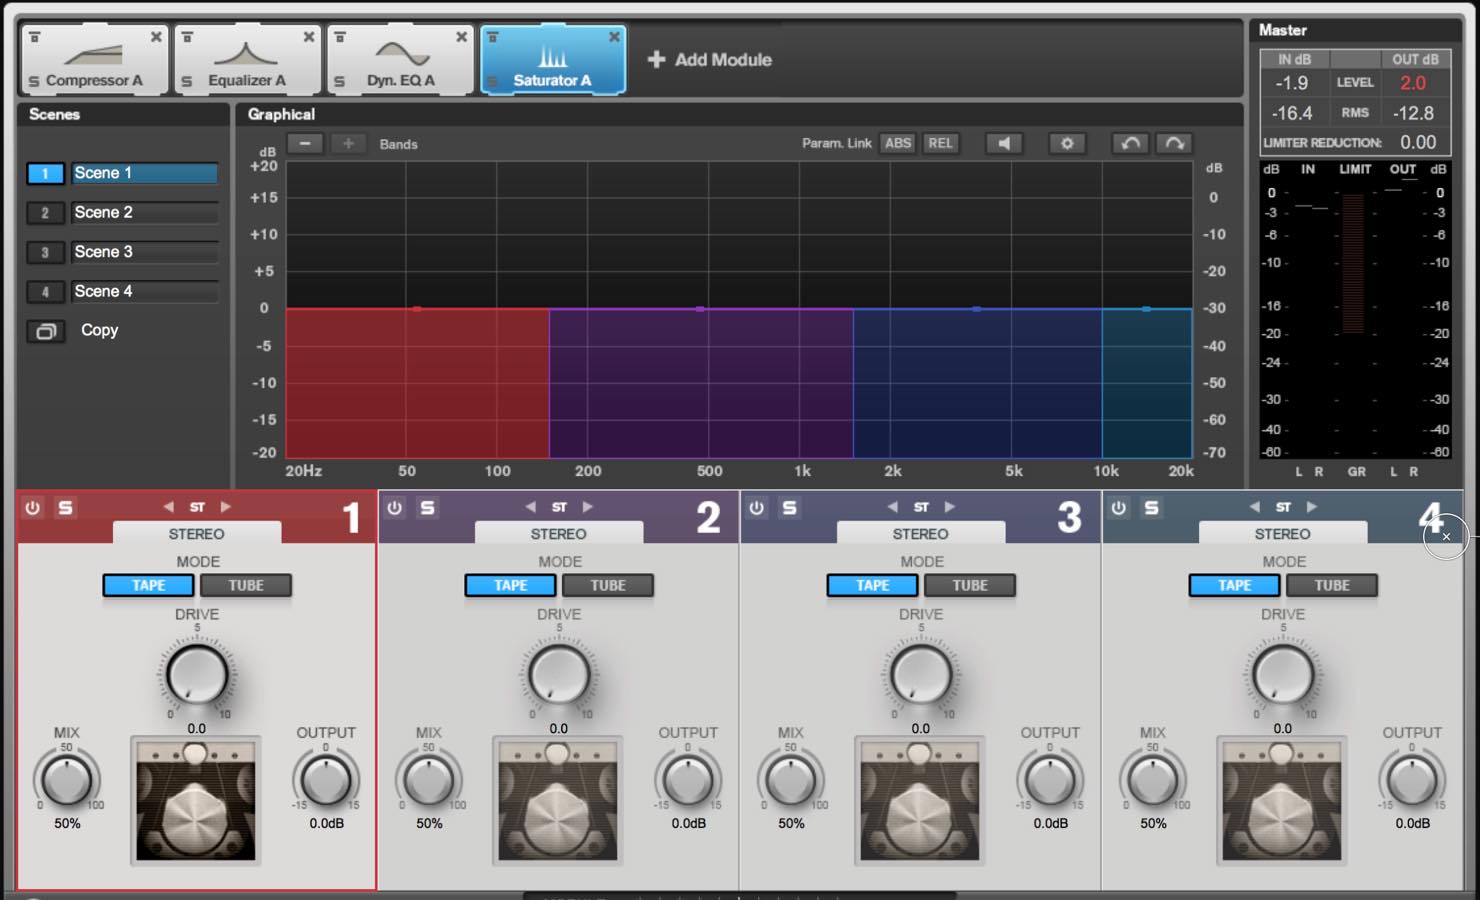The height and width of the screenshot is (900, 1480).
Task: Solo the Dyn. EQ A module
Action: click(339, 81)
